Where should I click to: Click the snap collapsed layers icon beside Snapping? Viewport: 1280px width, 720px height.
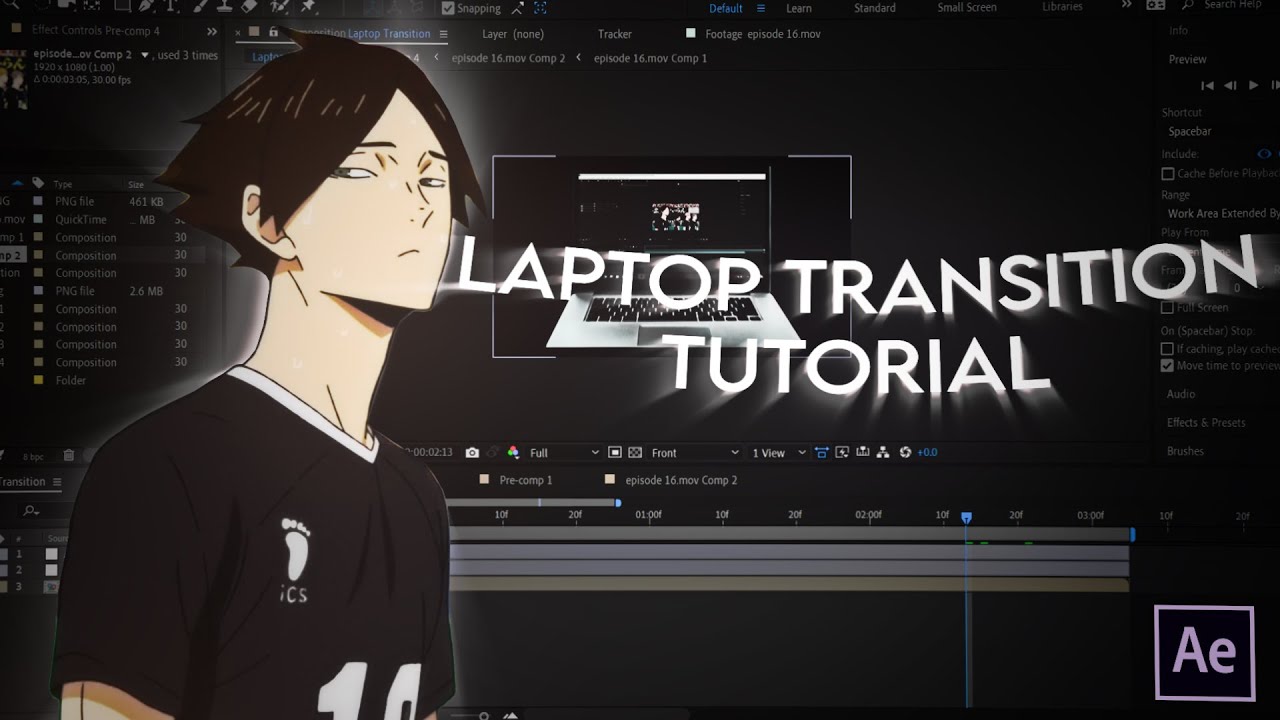517,8
